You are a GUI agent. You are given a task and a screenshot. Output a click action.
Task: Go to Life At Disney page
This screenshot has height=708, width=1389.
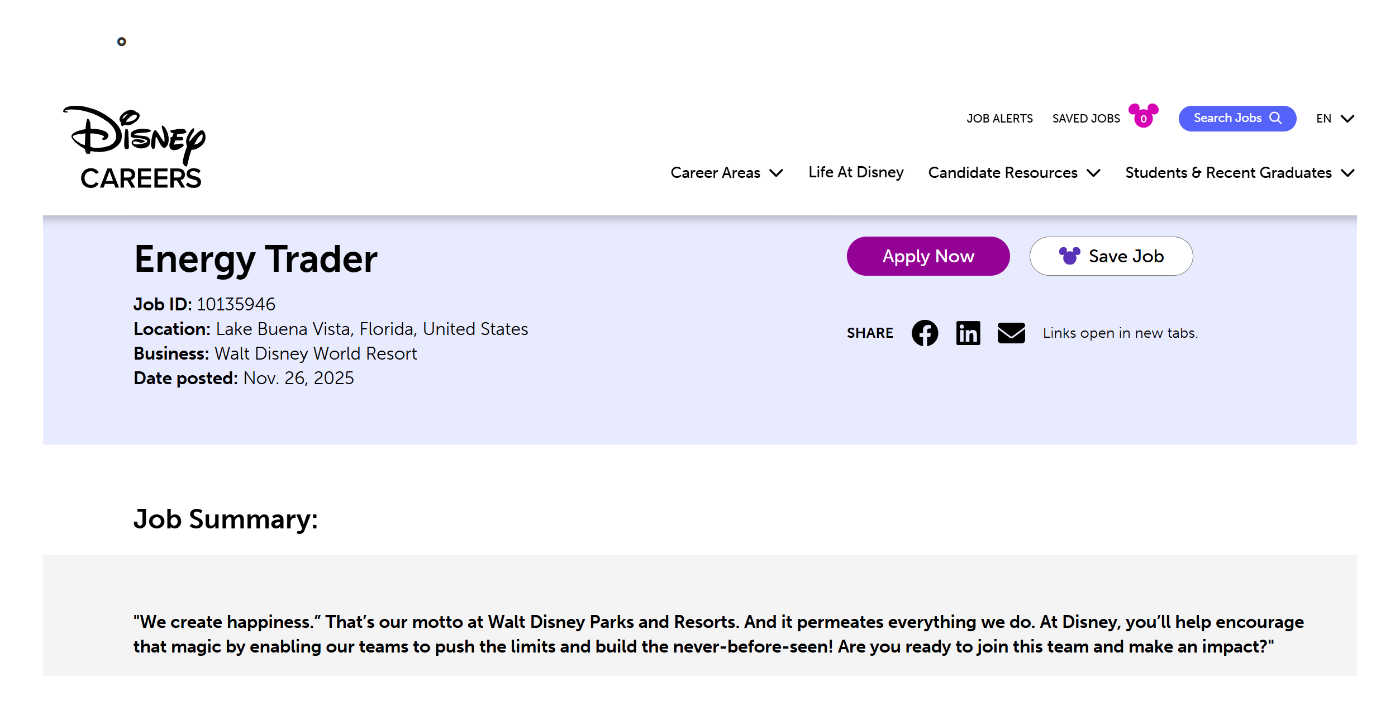pos(856,172)
